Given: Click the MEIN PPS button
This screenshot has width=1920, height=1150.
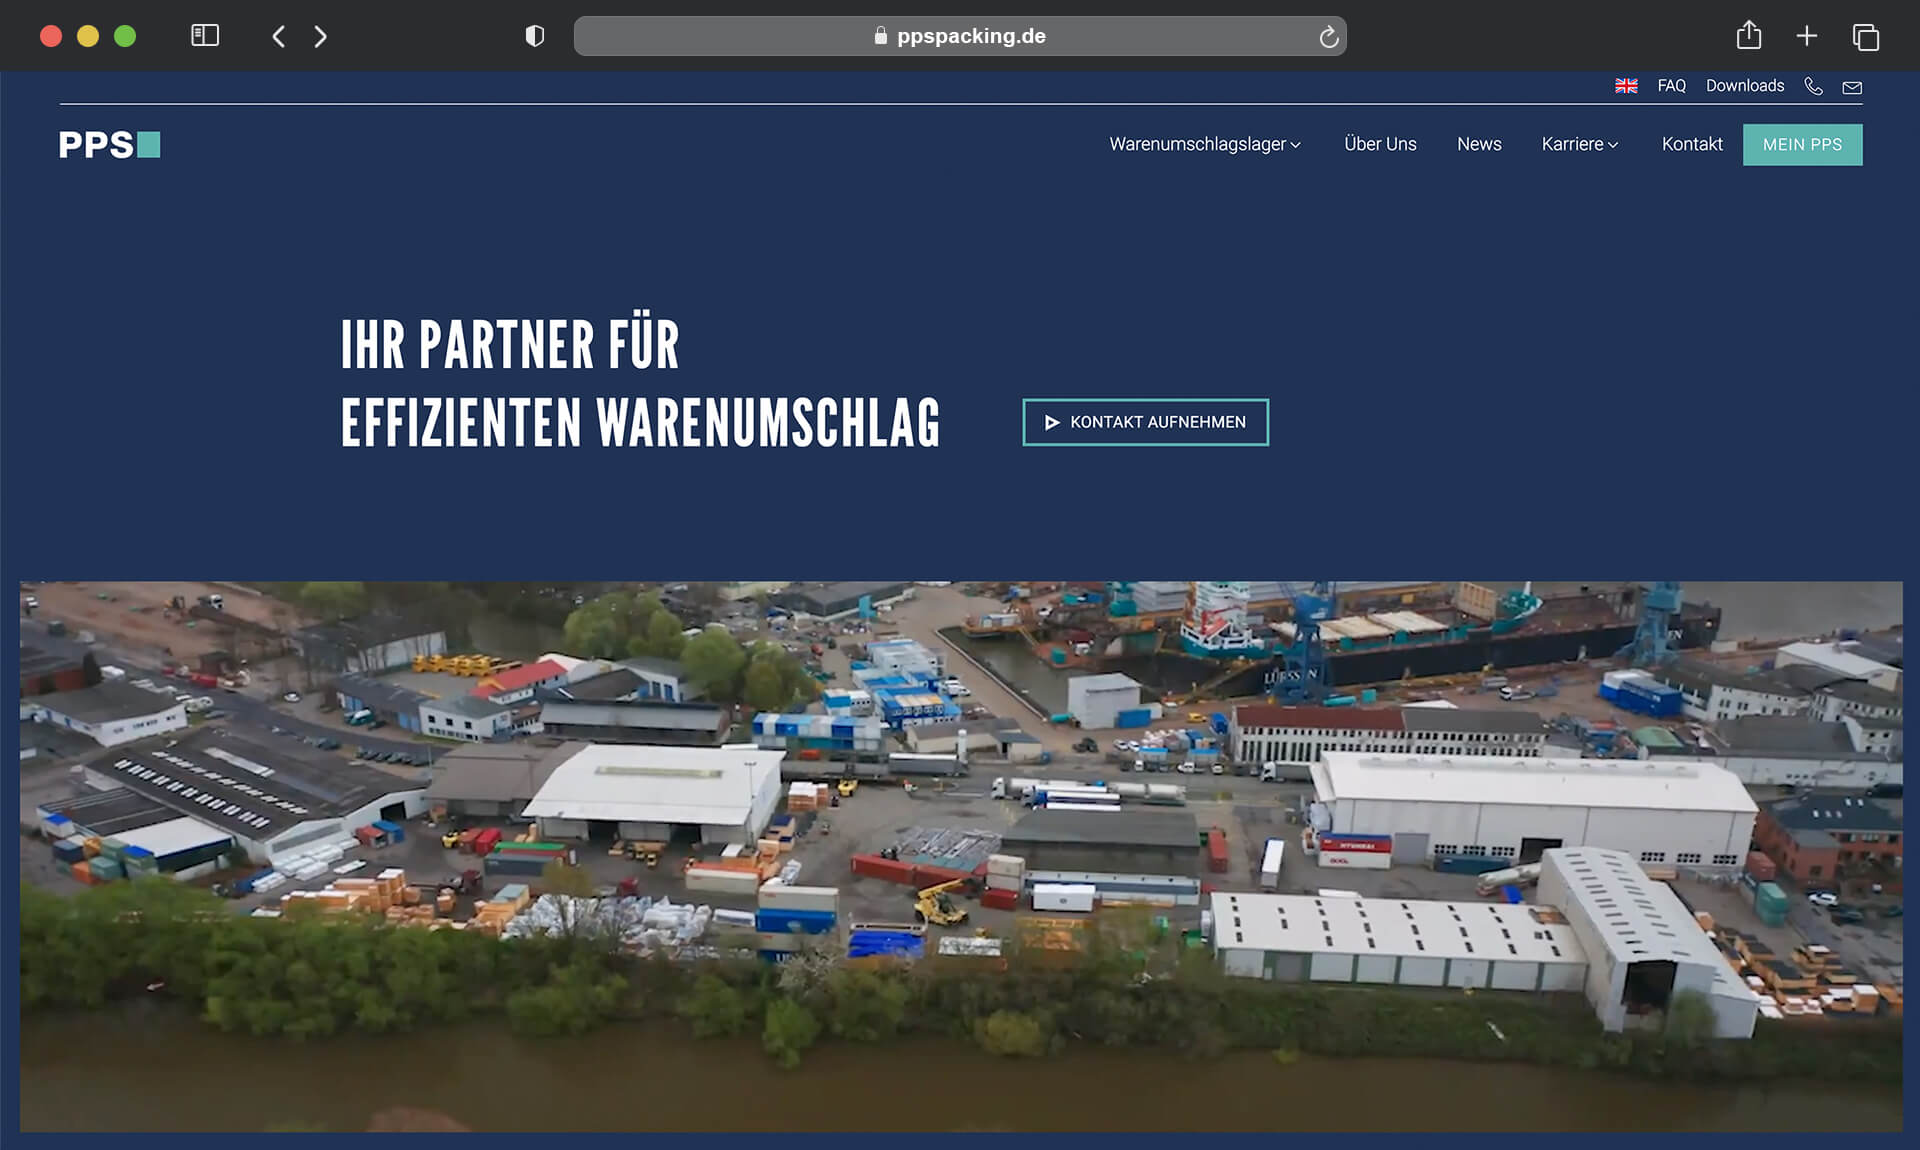Looking at the screenshot, I should [x=1802, y=144].
